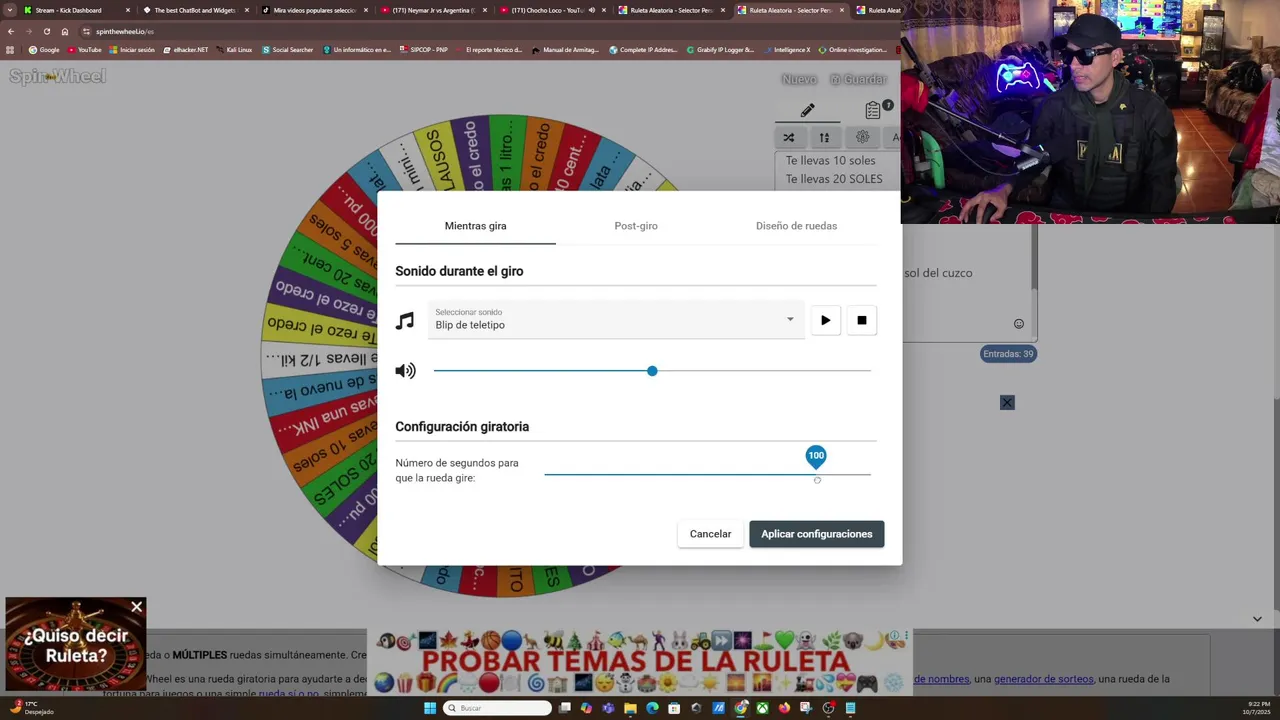Open the bookmarks apps grid icon

coord(10,50)
